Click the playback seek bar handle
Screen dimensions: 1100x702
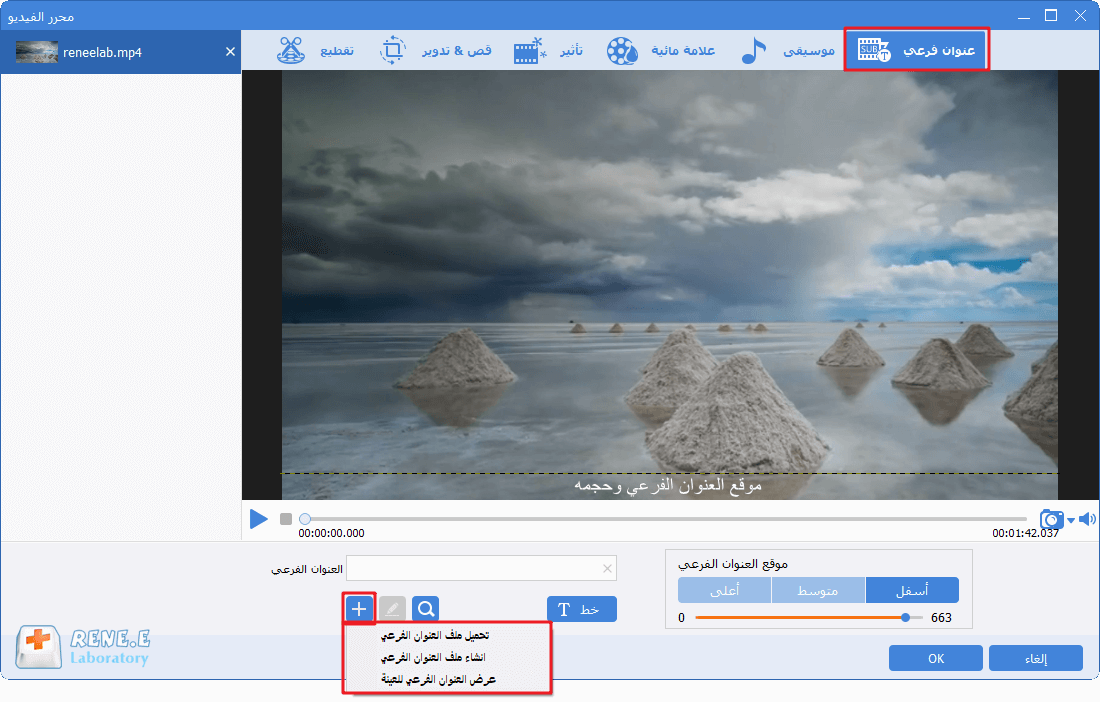304,519
